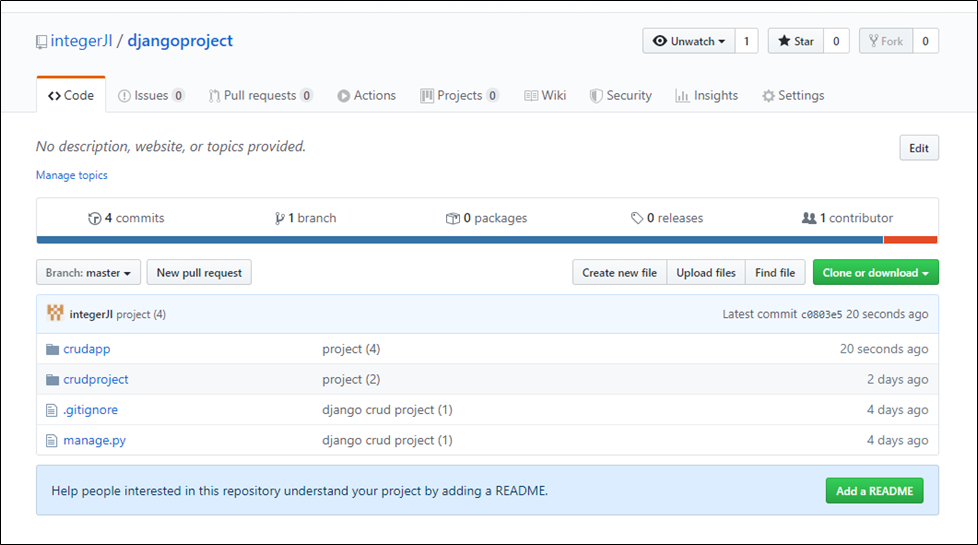978x545 pixels.
Task: Click the Edit description button
Action: pos(919,148)
